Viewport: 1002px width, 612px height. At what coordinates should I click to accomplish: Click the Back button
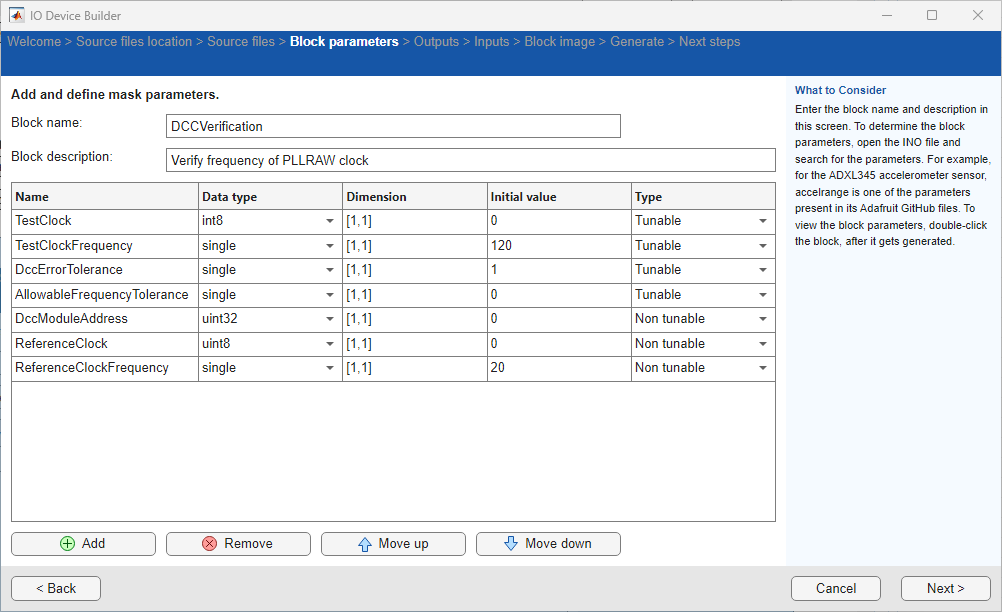55,588
